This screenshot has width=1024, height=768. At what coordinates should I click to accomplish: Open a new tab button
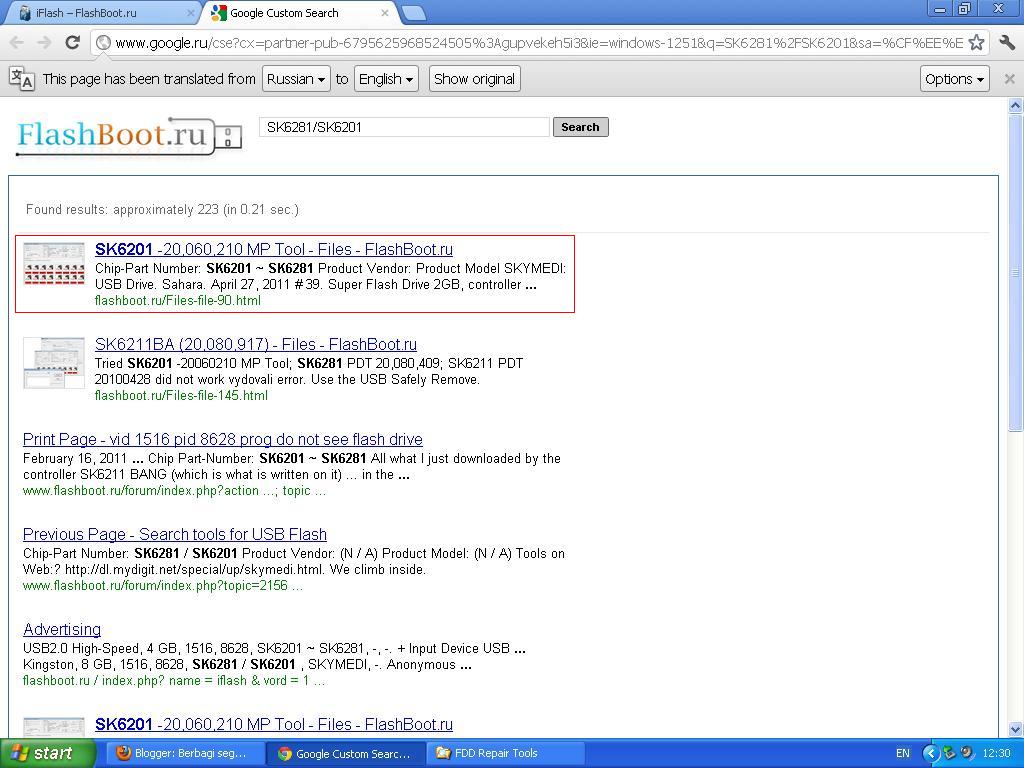pos(413,13)
